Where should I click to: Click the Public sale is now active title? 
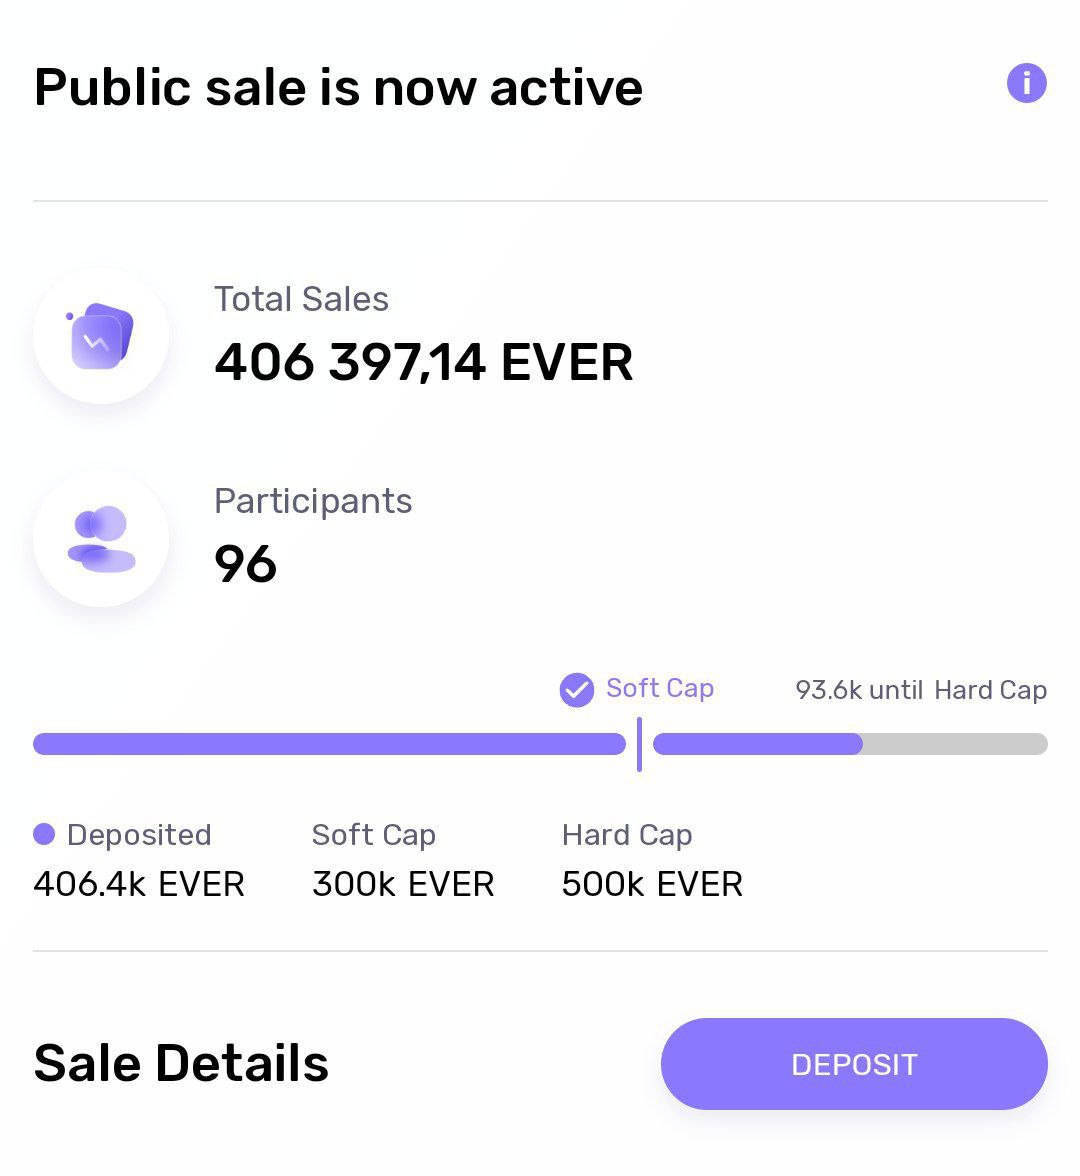pos(338,87)
